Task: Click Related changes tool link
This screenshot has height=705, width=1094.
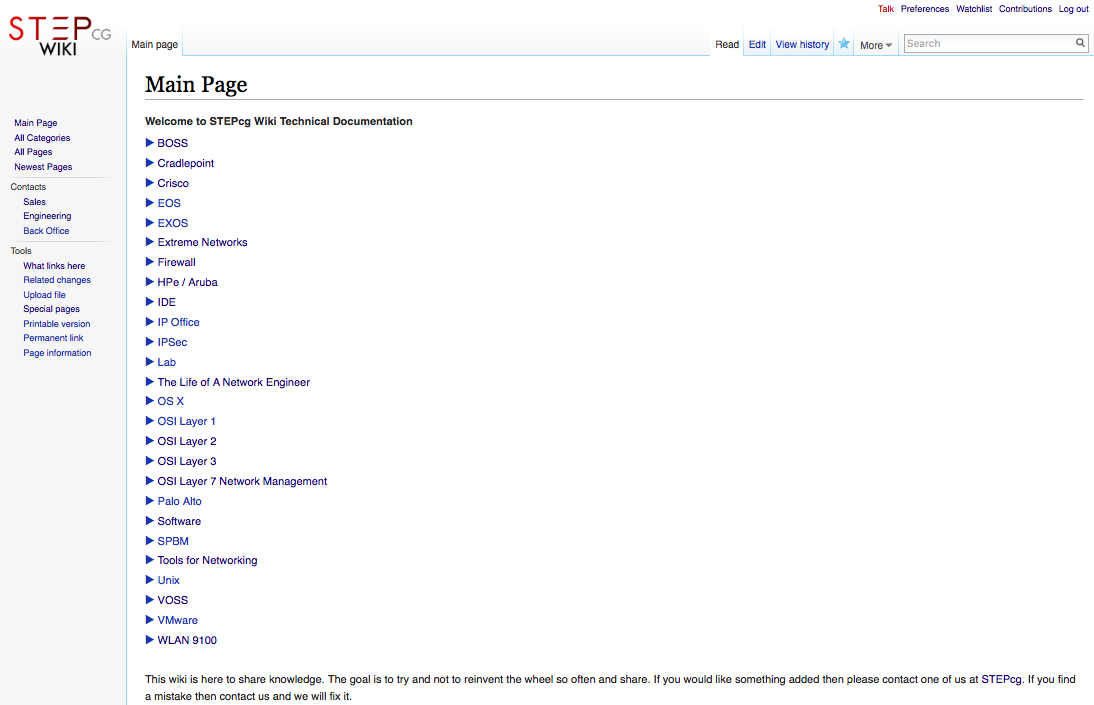Action: (x=57, y=280)
